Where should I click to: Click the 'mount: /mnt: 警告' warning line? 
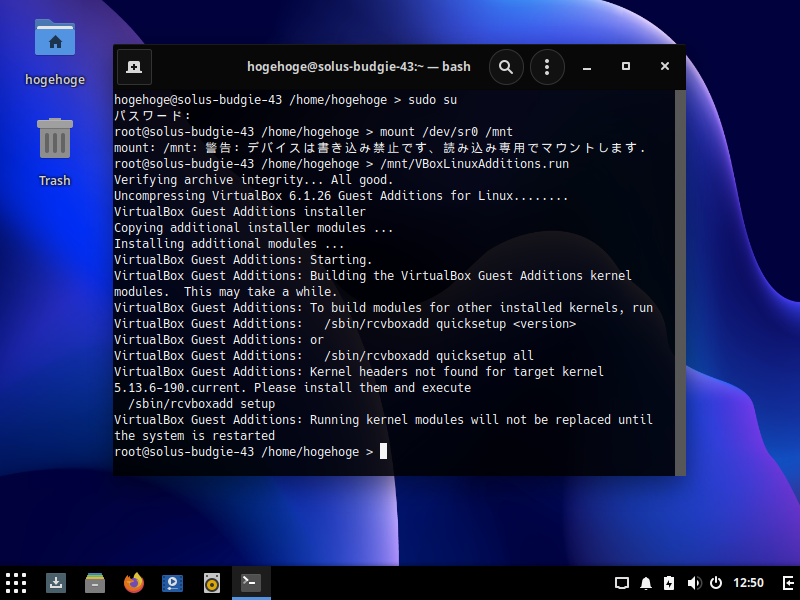coord(380,148)
